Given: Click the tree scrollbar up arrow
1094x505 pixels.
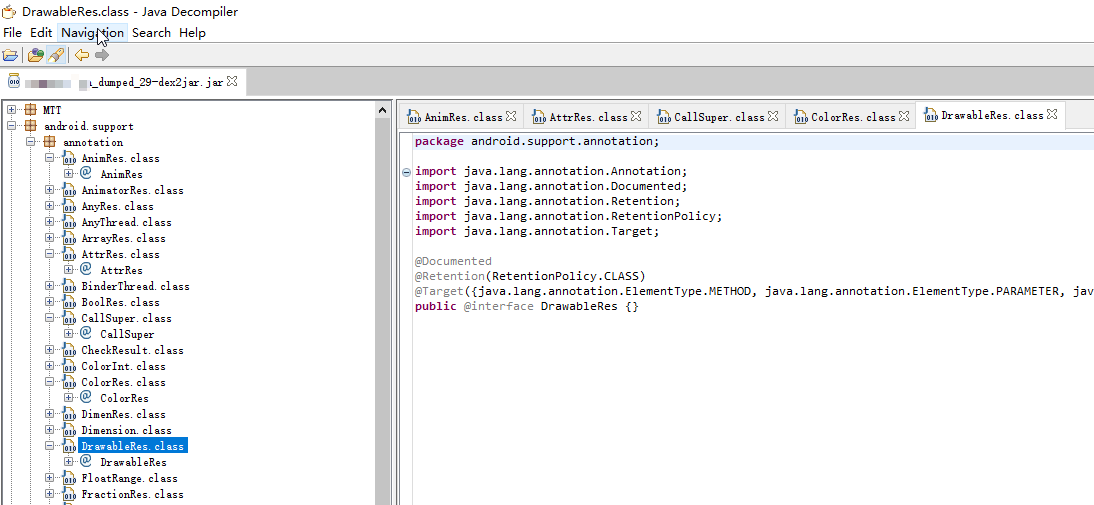Looking at the screenshot, I should tap(382, 110).
